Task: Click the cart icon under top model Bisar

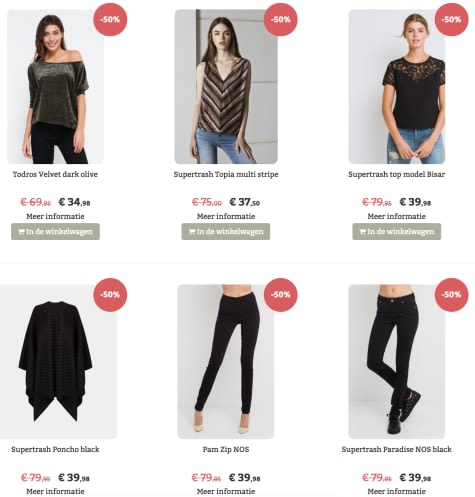Action: 363,232
